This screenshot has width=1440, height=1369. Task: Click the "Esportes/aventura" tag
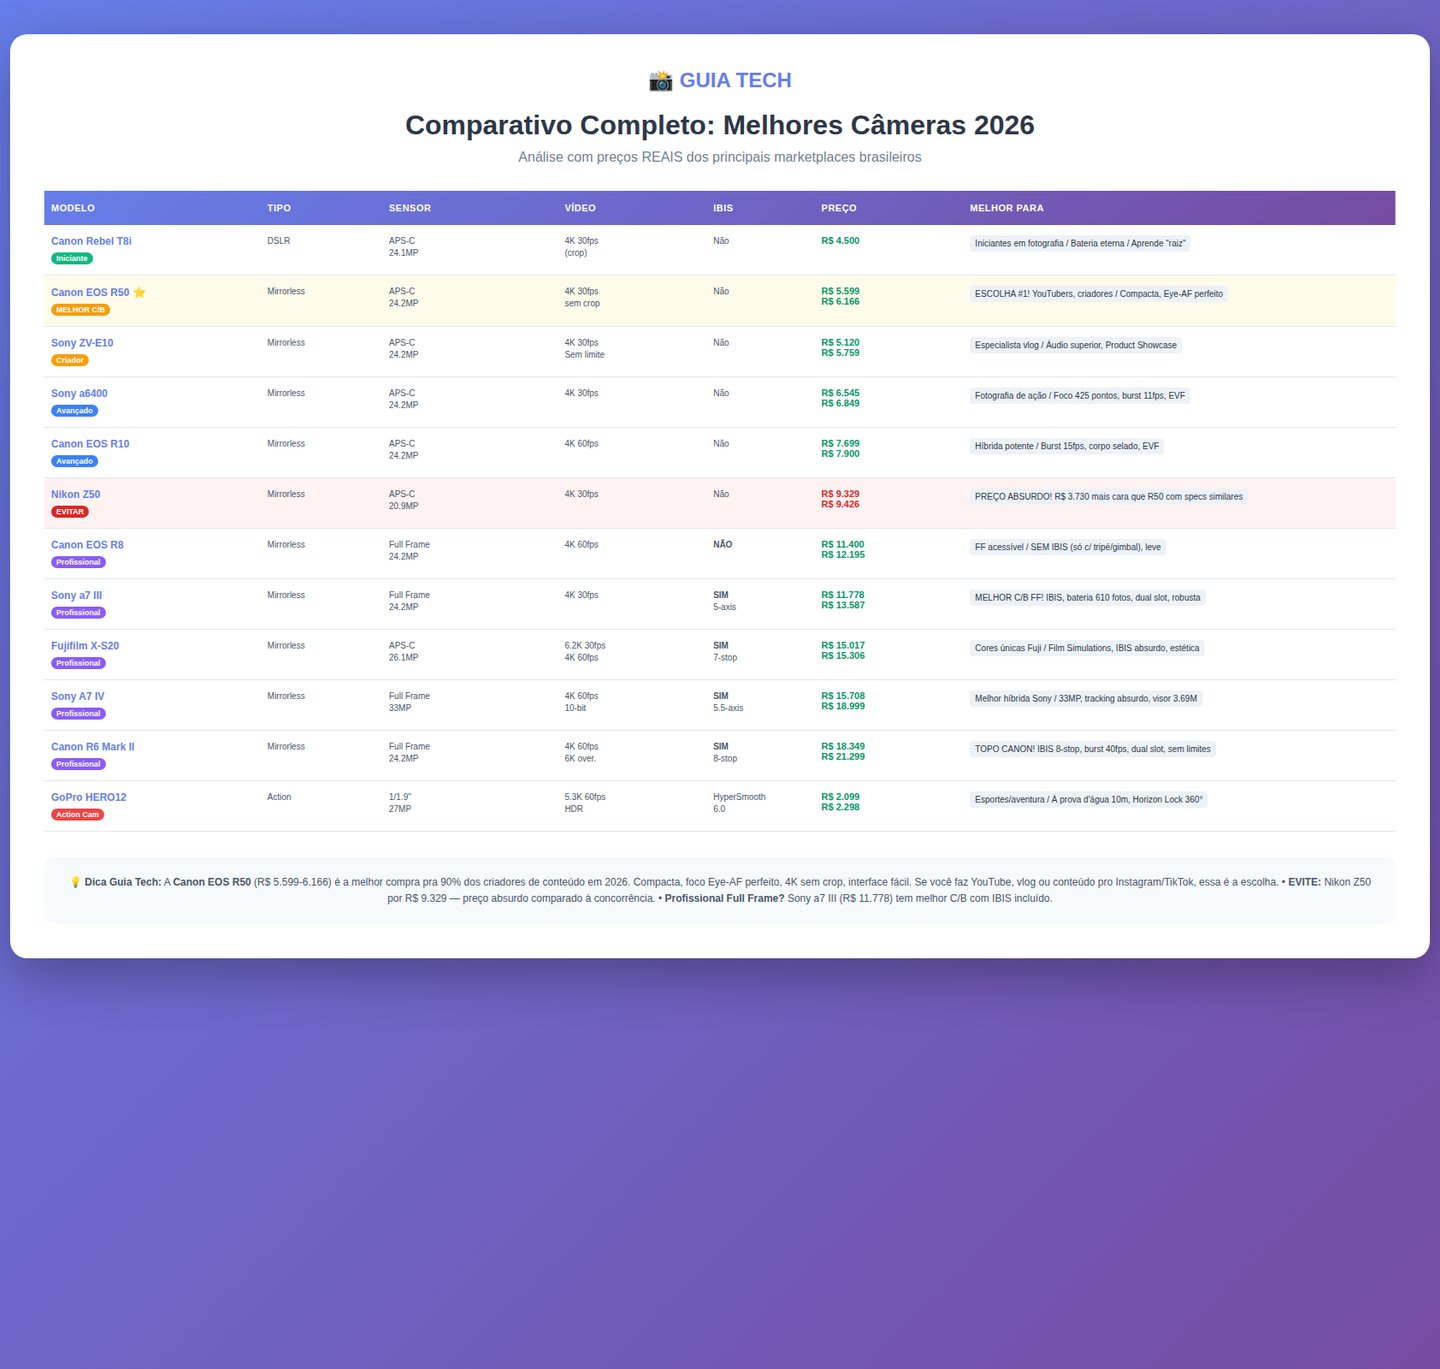pos(1089,800)
